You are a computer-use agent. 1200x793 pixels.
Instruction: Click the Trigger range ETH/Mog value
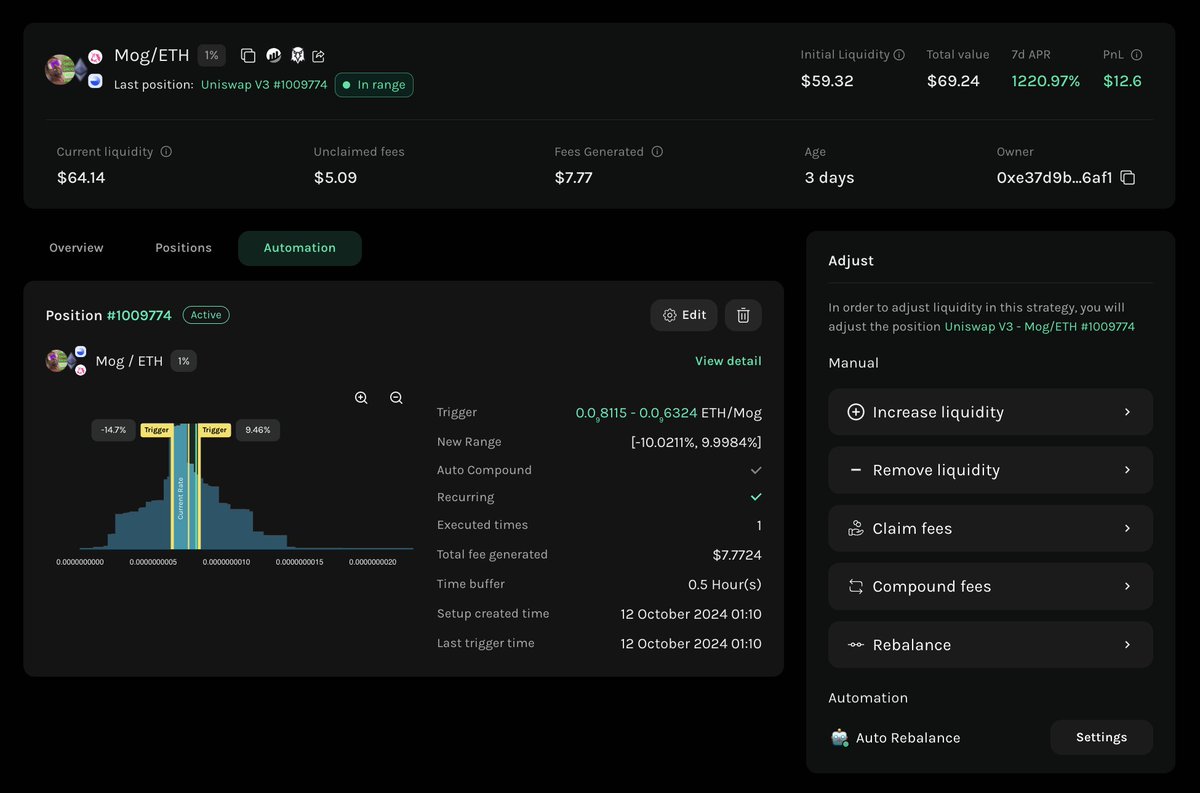click(669, 413)
